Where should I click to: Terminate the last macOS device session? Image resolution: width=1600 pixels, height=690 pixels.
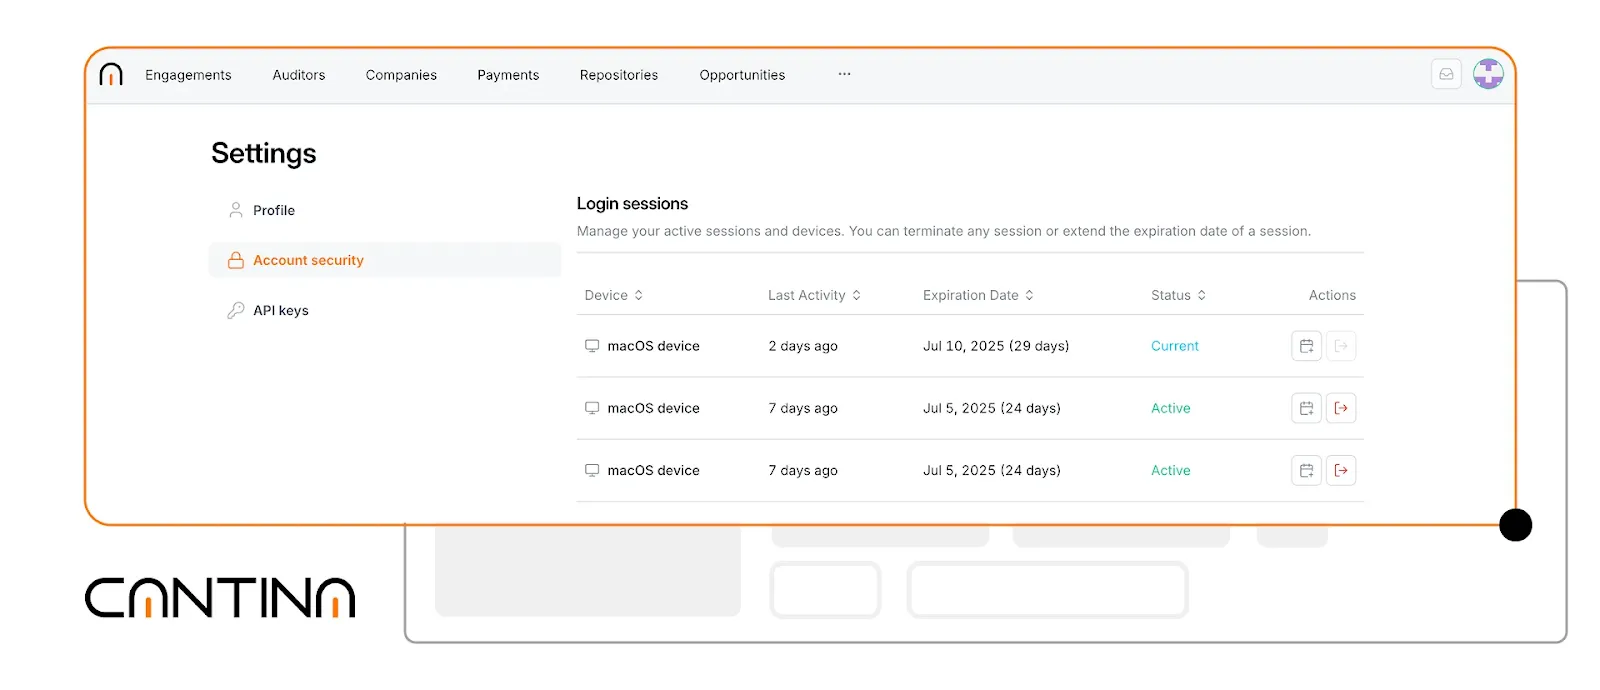[x=1341, y=470]
